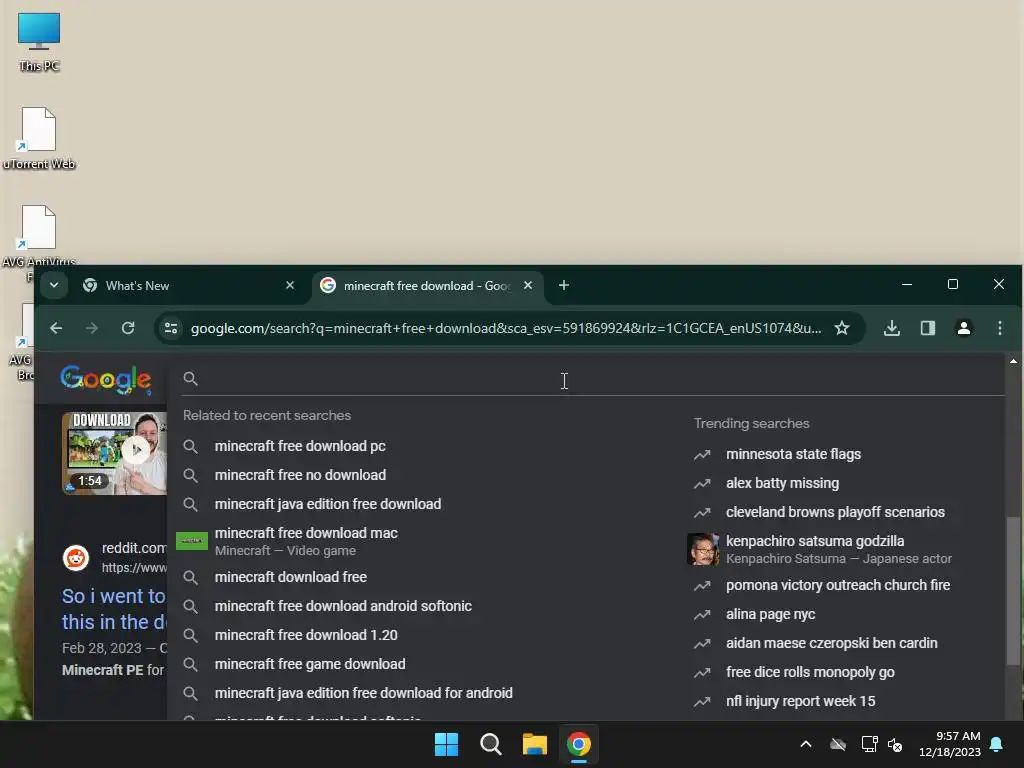The width and height of the screenshot is (1024, 768).
Task: Open the taskbar clock showing 9:57 AM
Action: (x=950, y=744)
